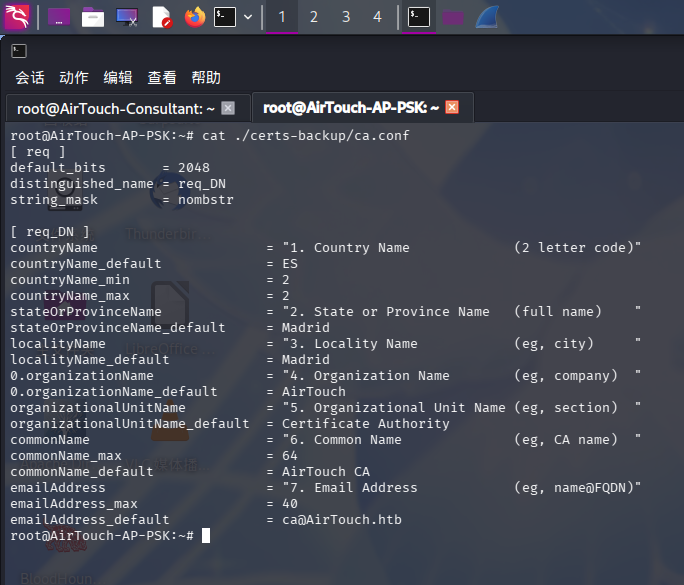Click the '"1. Country Name' prompt text
Screen dimensions: 684x585
click(x=345, y=248)
